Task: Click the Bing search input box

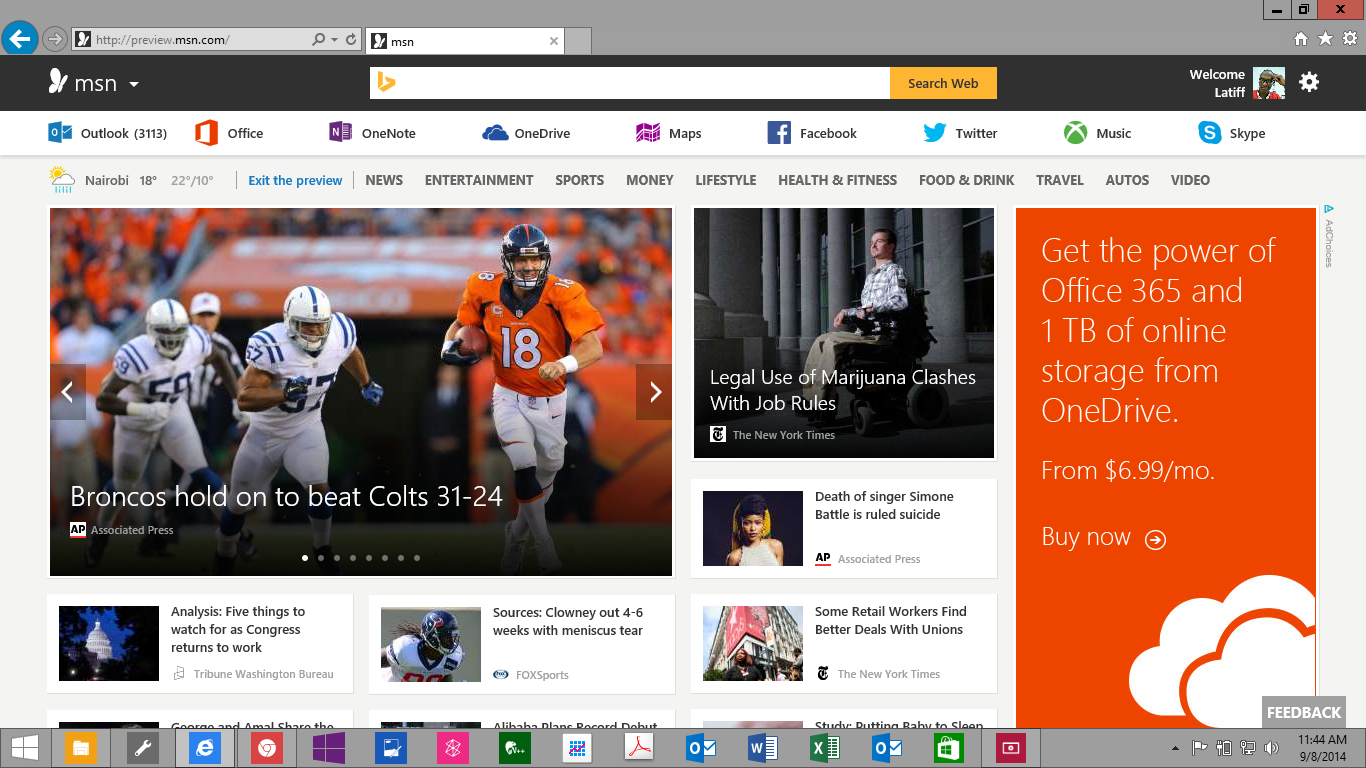Action: tap(630, 83)
